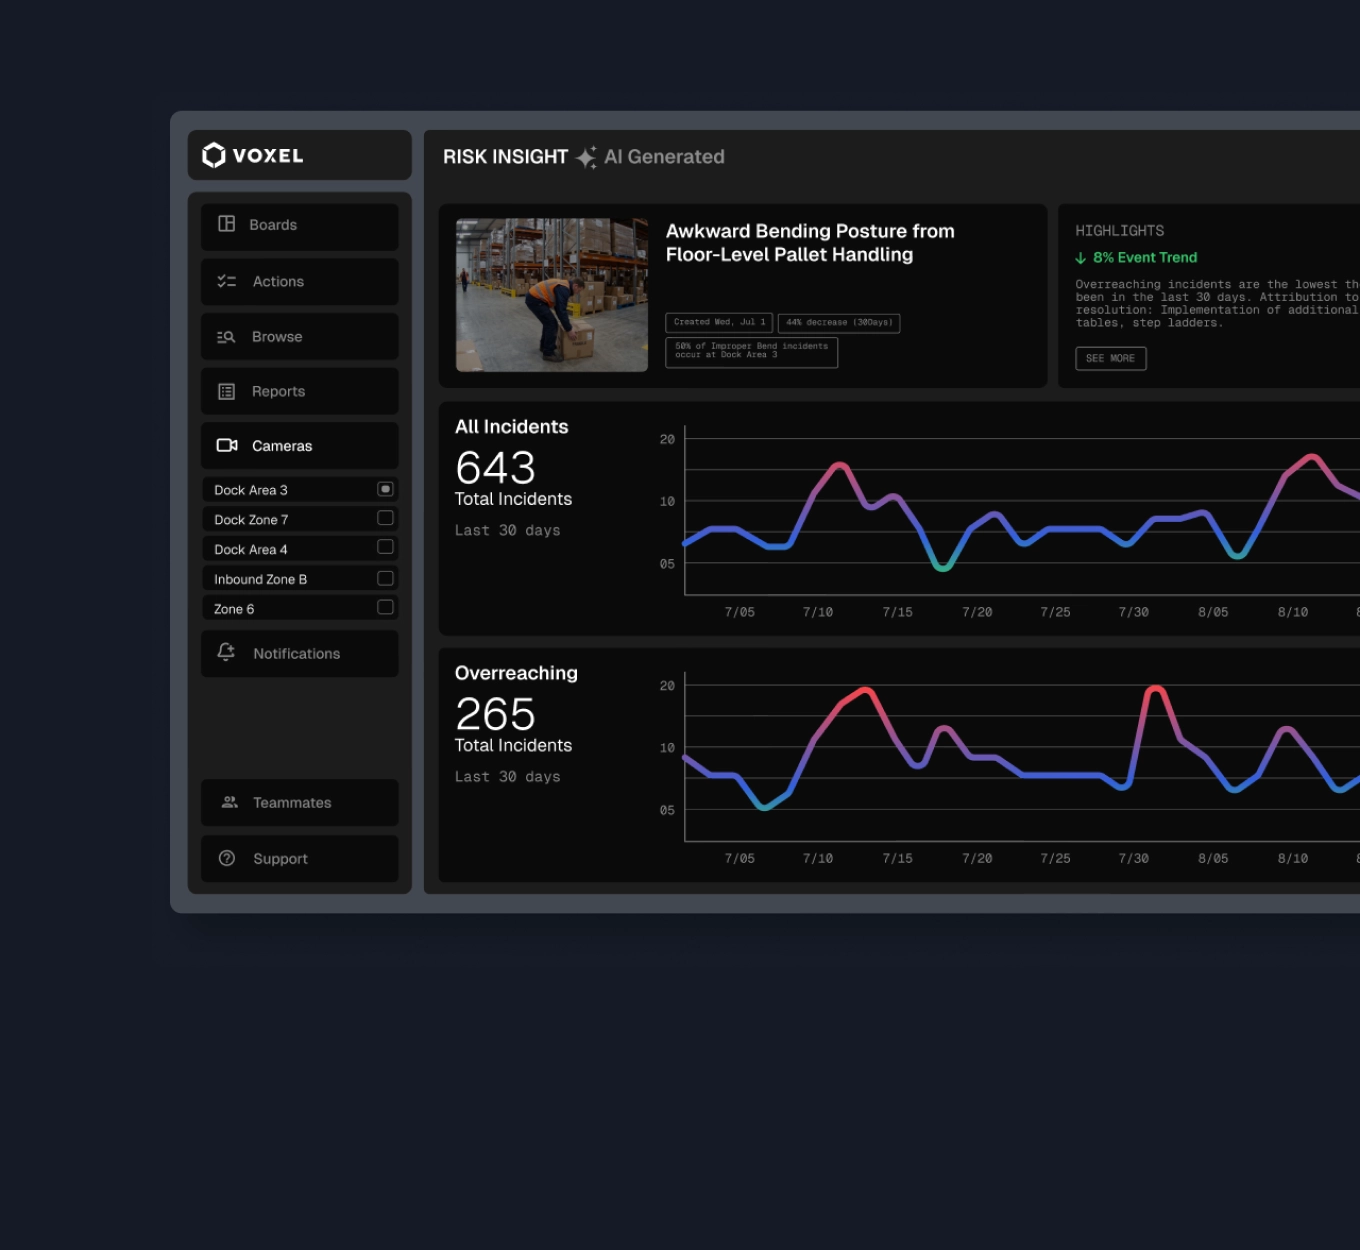Click the Actions checklist icon
Viewport: 1360px width, 1250px height.
pyautogui.click(x=227, y=281)
